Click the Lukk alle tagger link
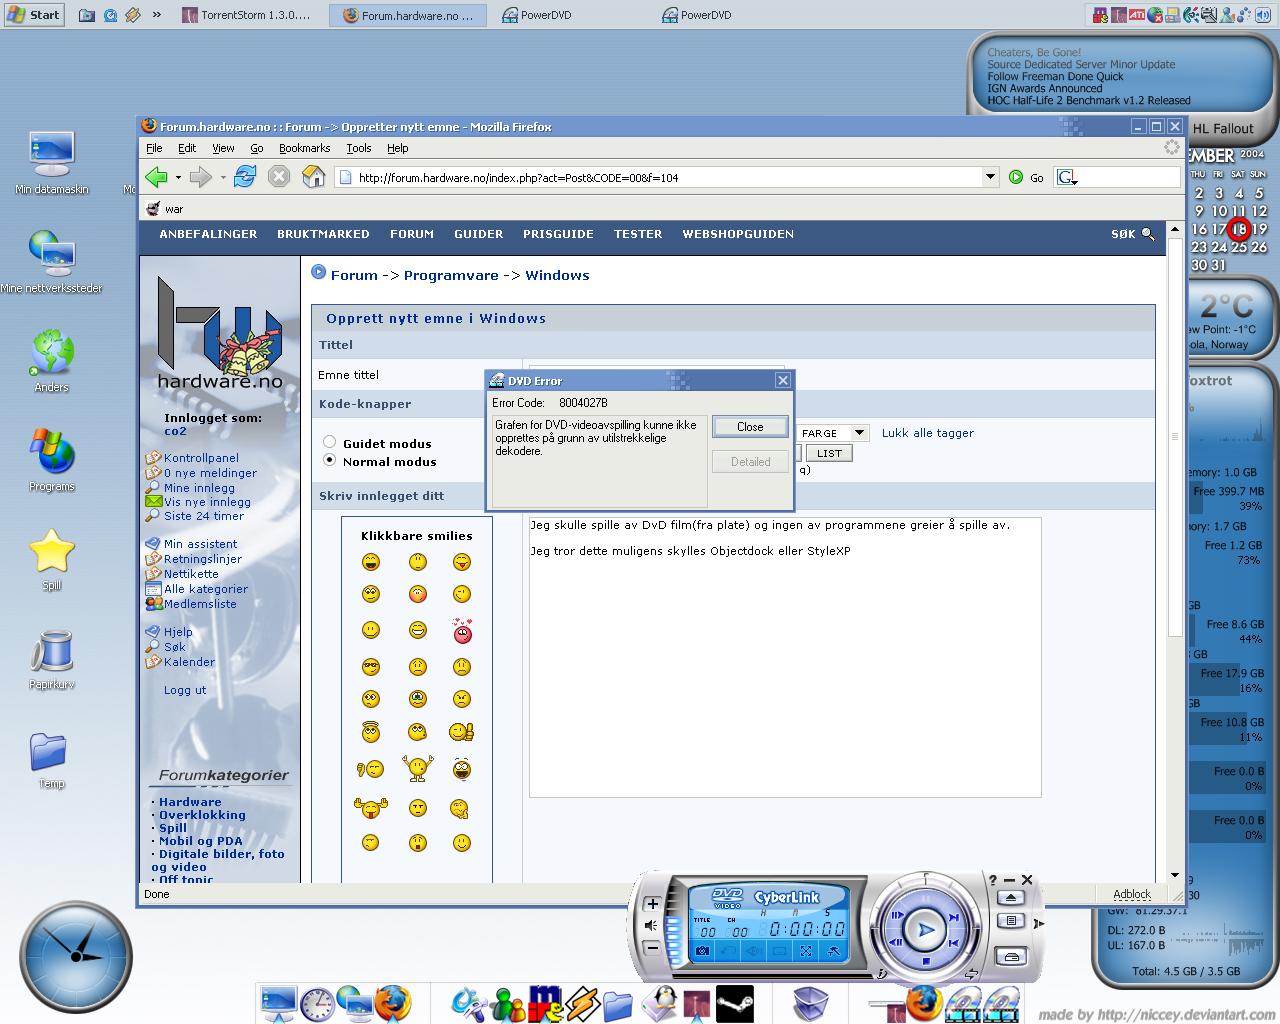The width and height of the screenshot is (1280, 1024). coord(927,433)
